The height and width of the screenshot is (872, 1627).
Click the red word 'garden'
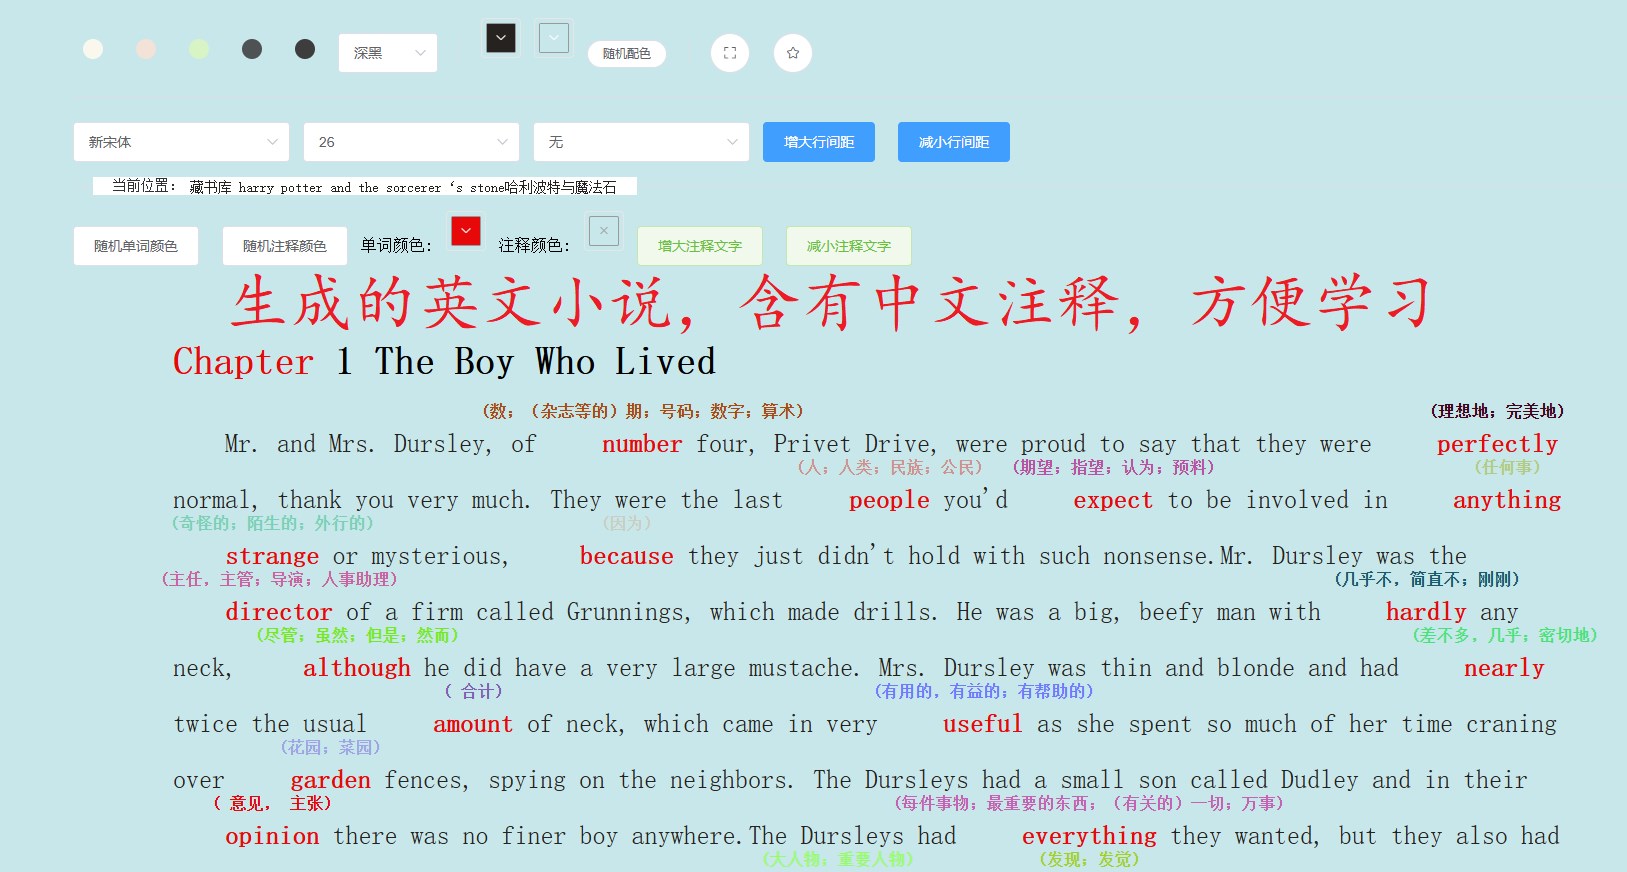pos(331,780)
